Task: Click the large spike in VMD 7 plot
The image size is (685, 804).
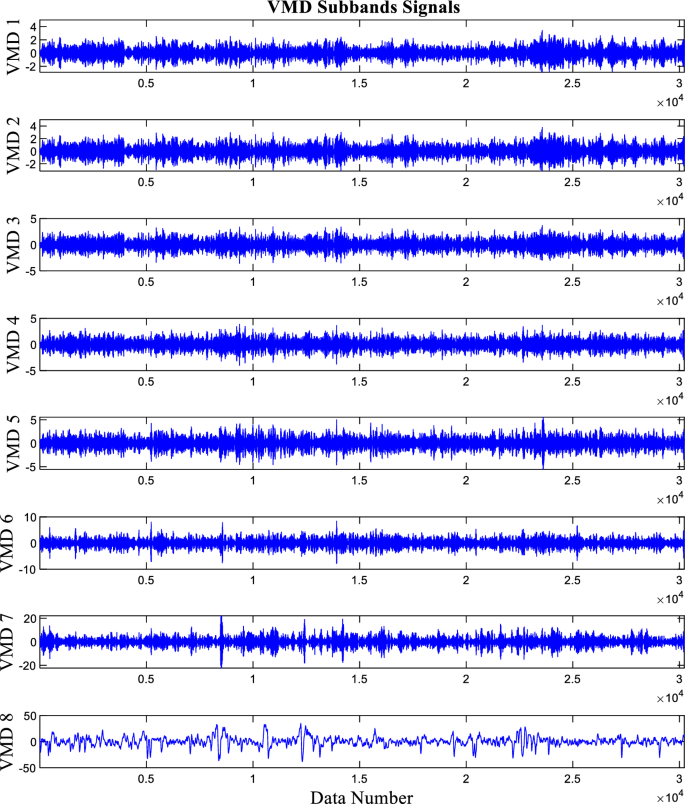Action: (x=221, y=642)
